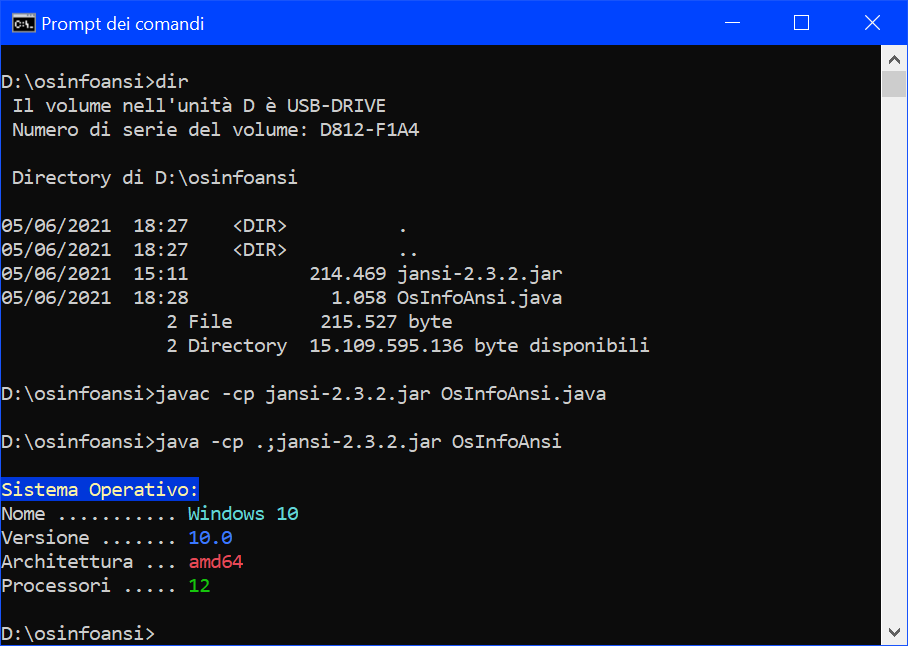Click the last 'D:\osinfoansi>' prompt

pos(78,633)
